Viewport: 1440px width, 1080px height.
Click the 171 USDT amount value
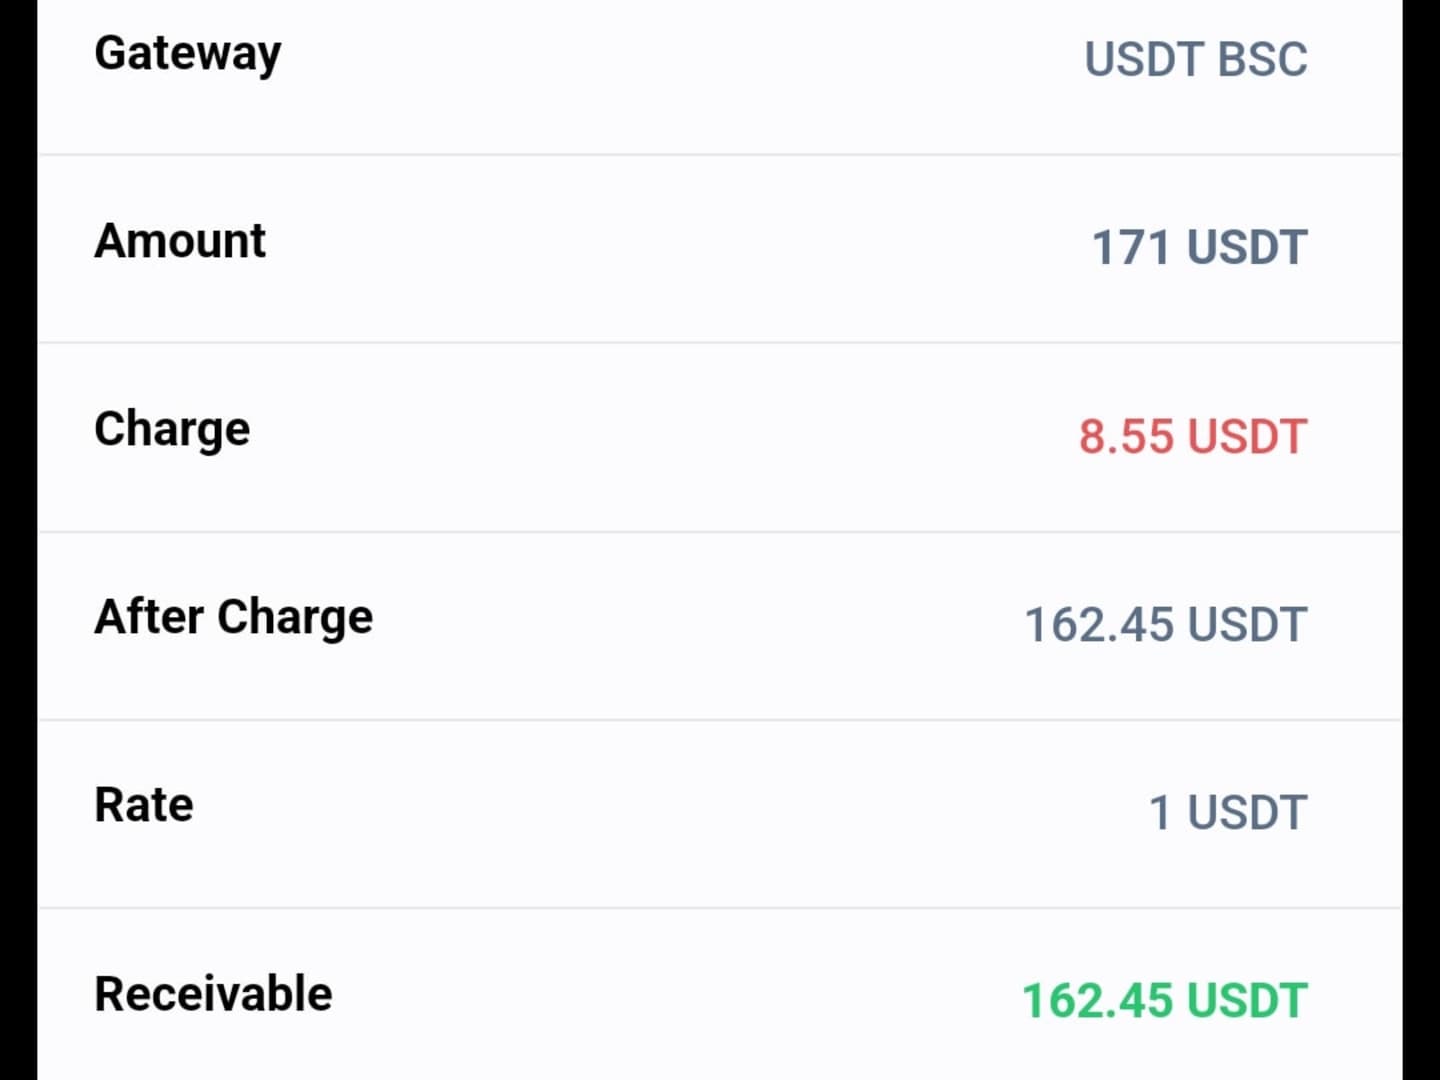point(1199,247)
